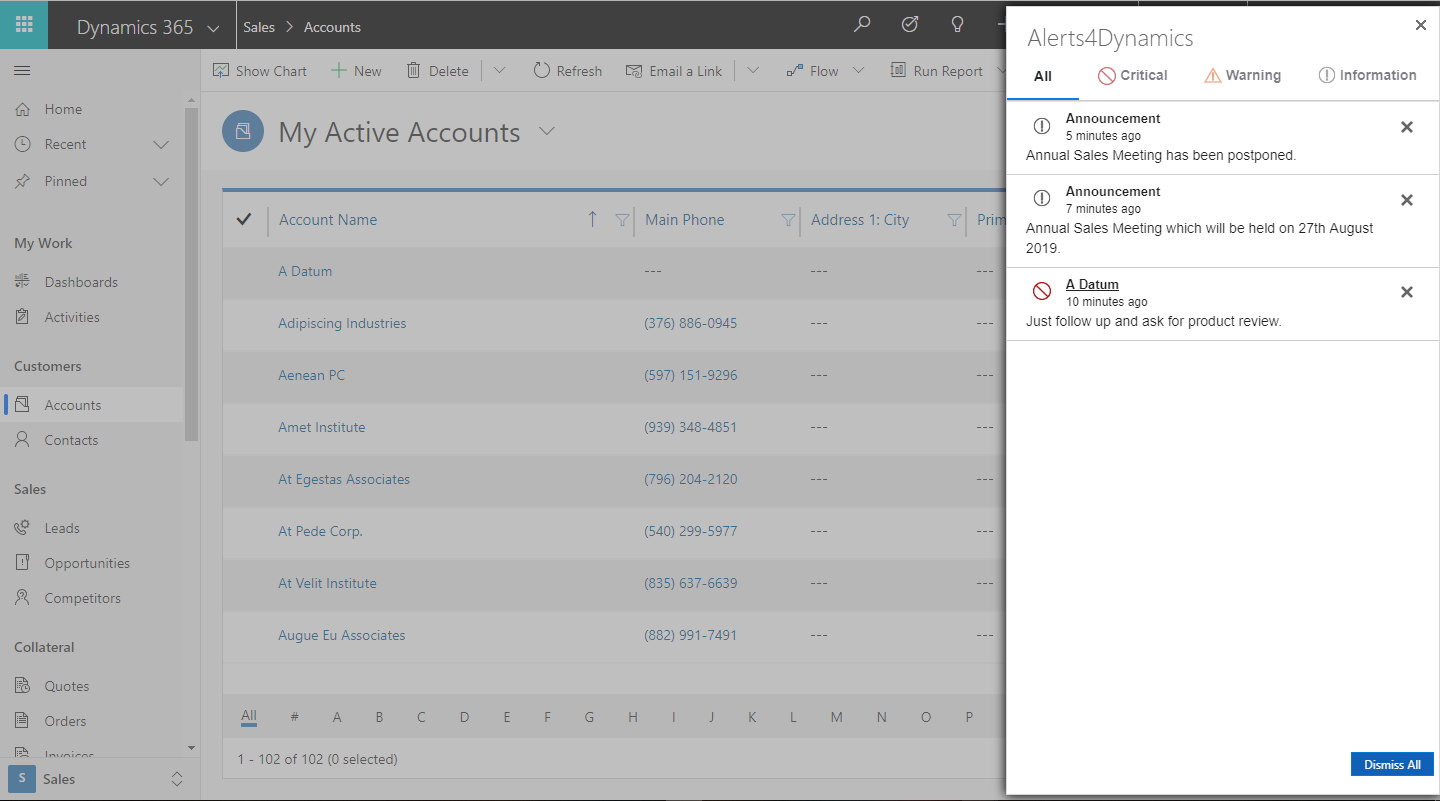Open the Aenean PC account

311,375
